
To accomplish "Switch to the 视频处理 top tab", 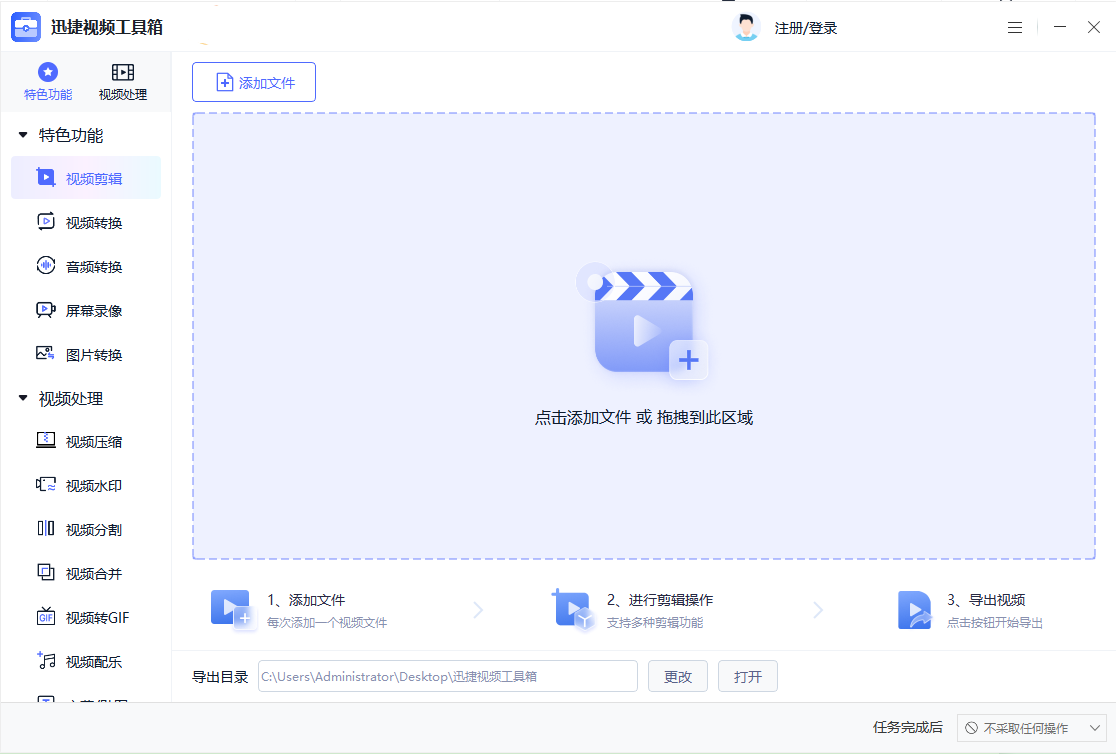I will [x=123, y=80].
